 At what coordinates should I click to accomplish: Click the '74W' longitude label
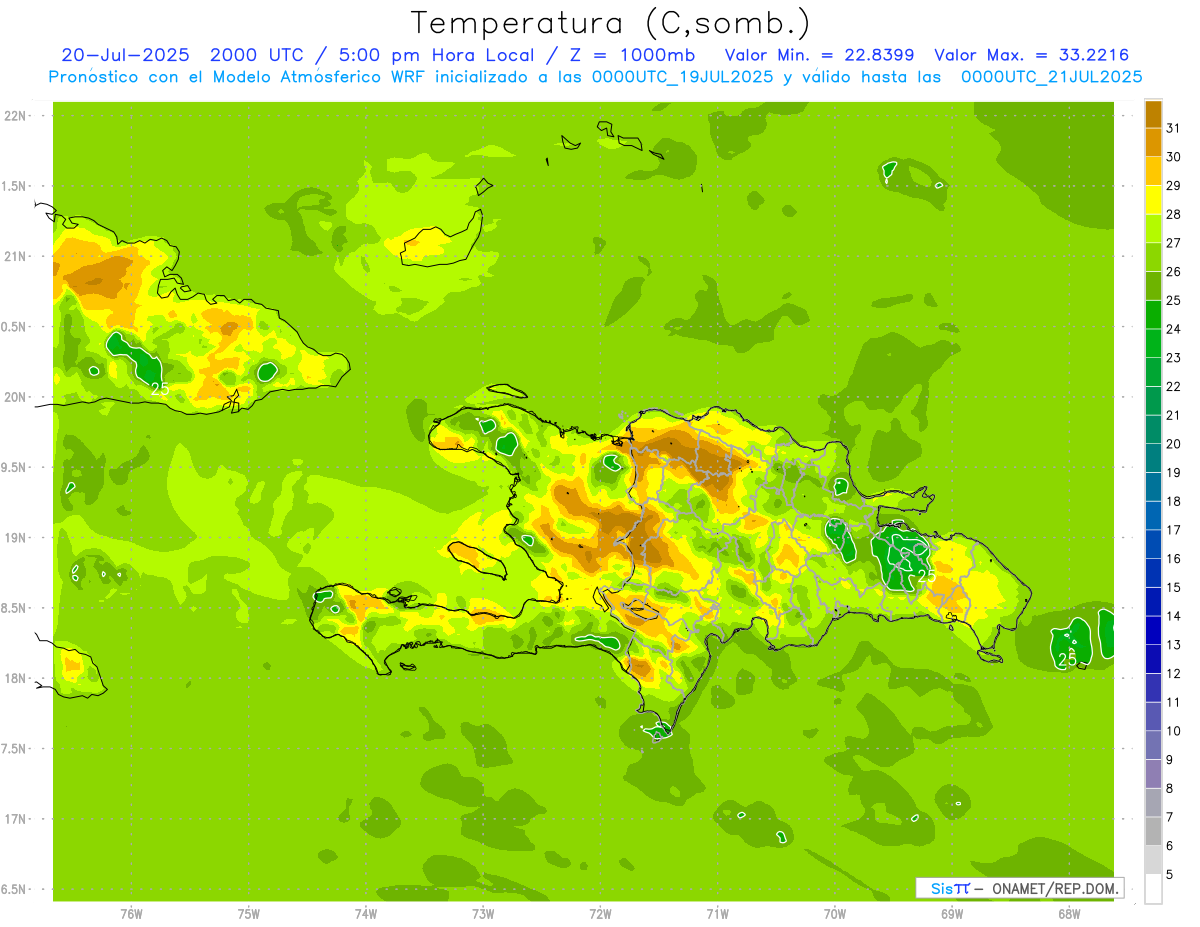[366, 914]
